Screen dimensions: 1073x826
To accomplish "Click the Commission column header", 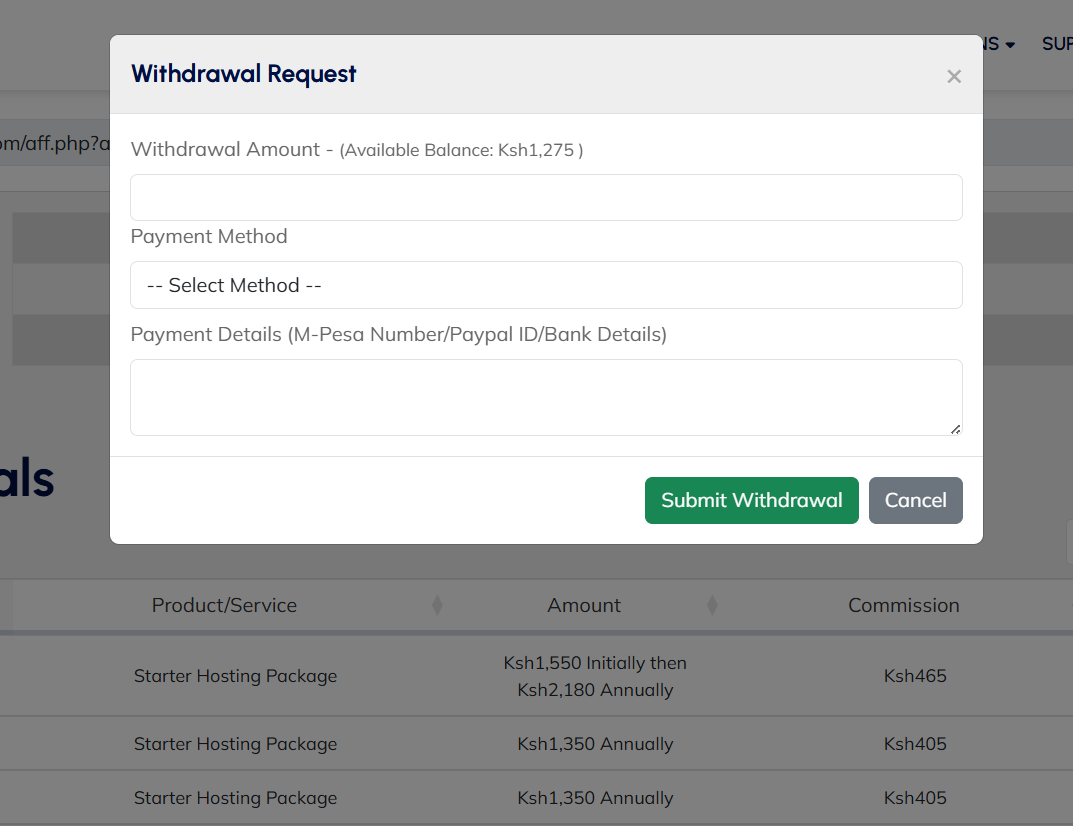I will click(x=903, y=605).
